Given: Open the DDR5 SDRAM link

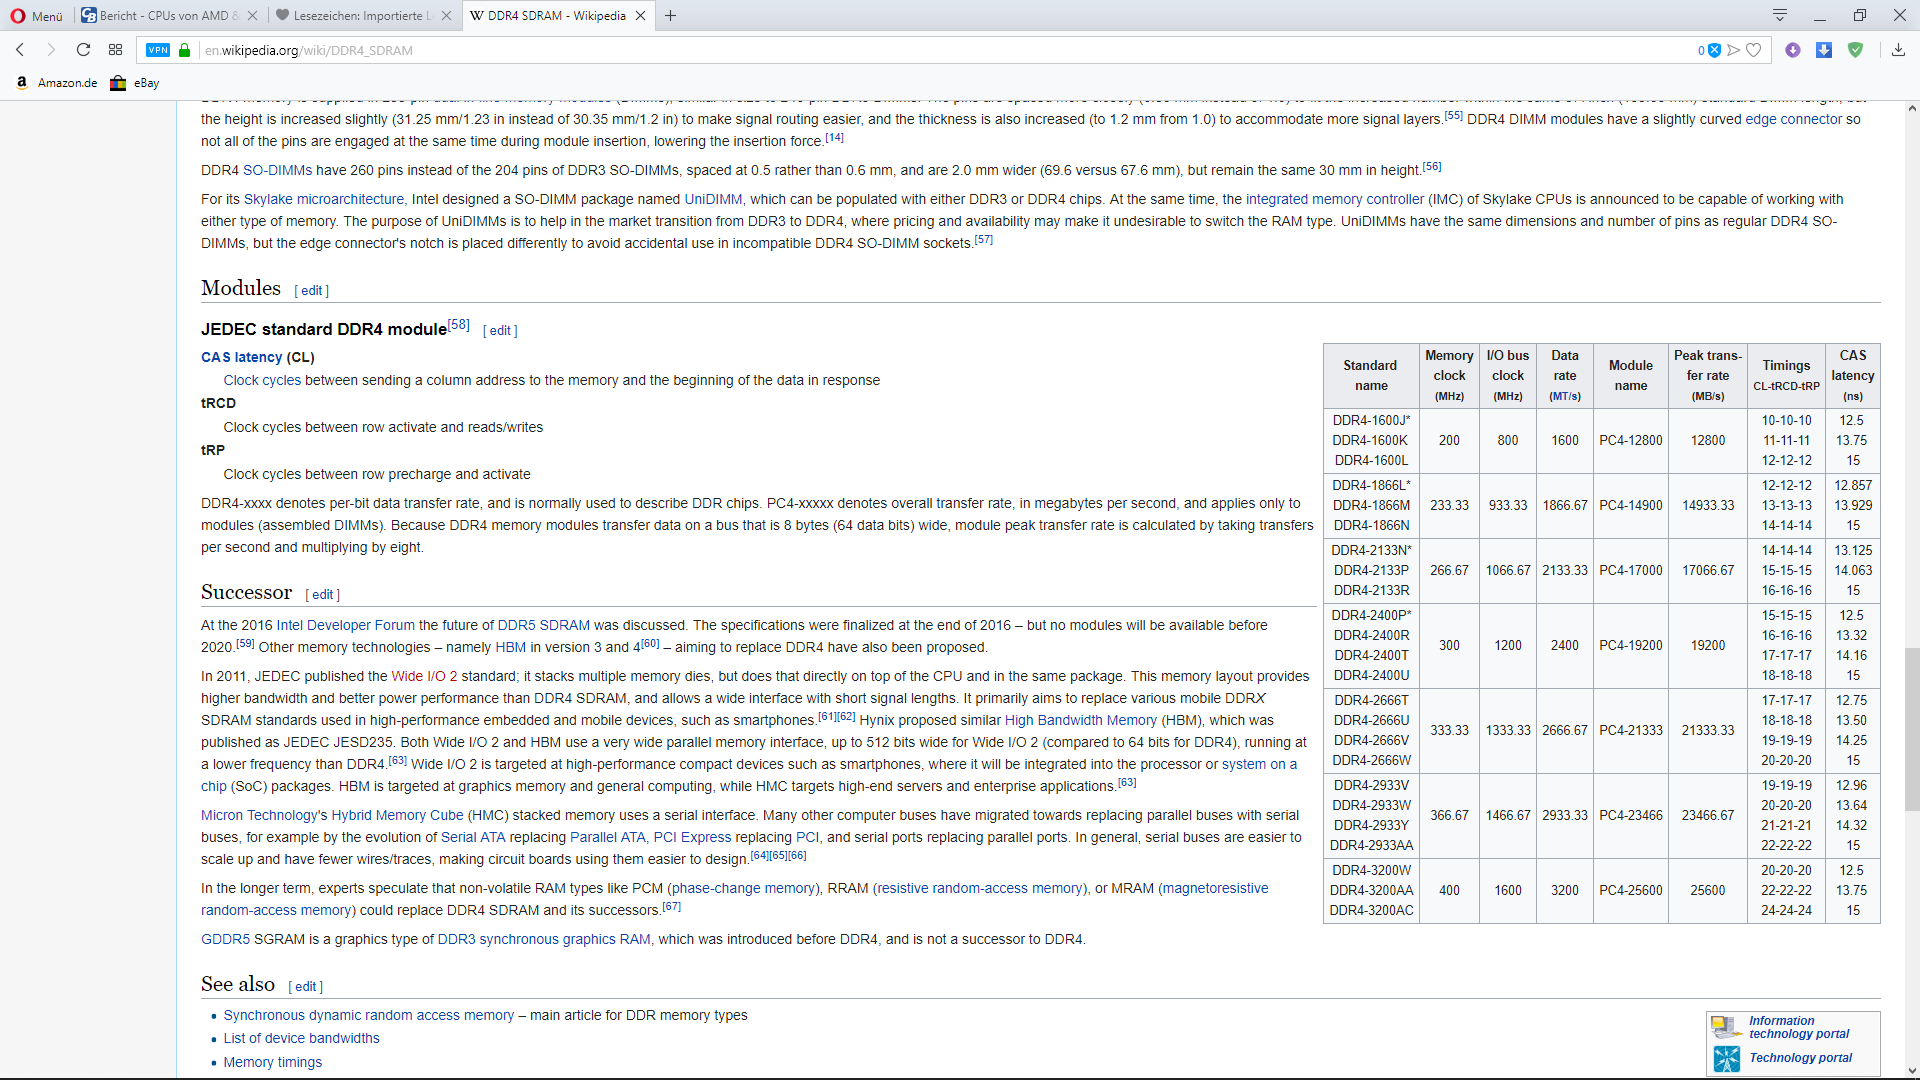Looking at the screenshot, I should click(x=543, y=625).
